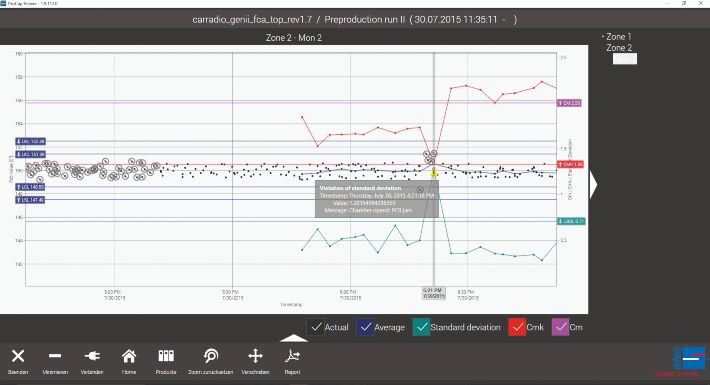This screenshot has height=385, width=710.
Task: Click the LCL 148.59 limit label
Action: pos(30,187)
